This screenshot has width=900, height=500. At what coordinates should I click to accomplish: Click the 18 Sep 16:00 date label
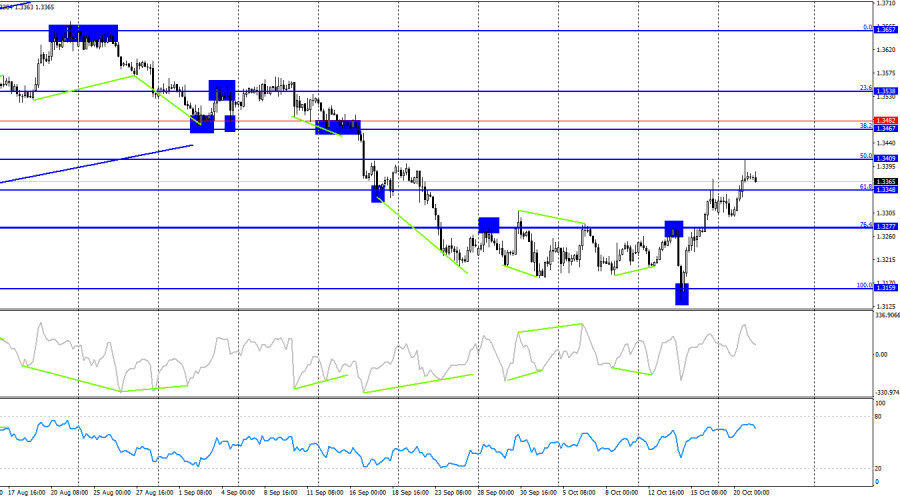click(x=410, y=493)
